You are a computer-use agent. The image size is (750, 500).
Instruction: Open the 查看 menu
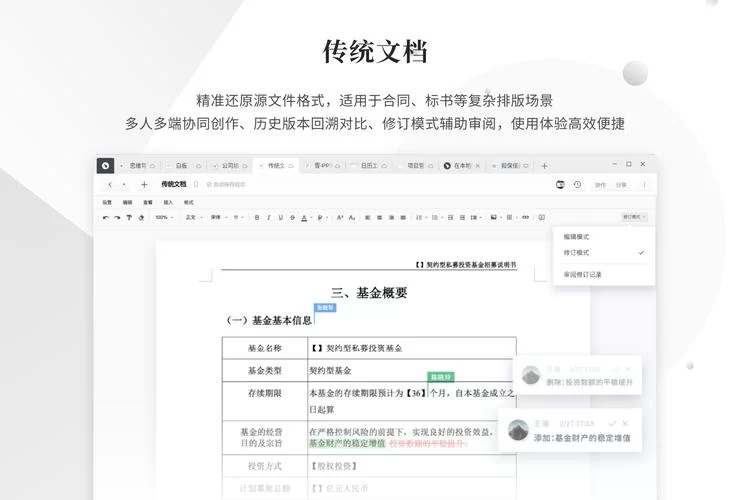(148, 202)
